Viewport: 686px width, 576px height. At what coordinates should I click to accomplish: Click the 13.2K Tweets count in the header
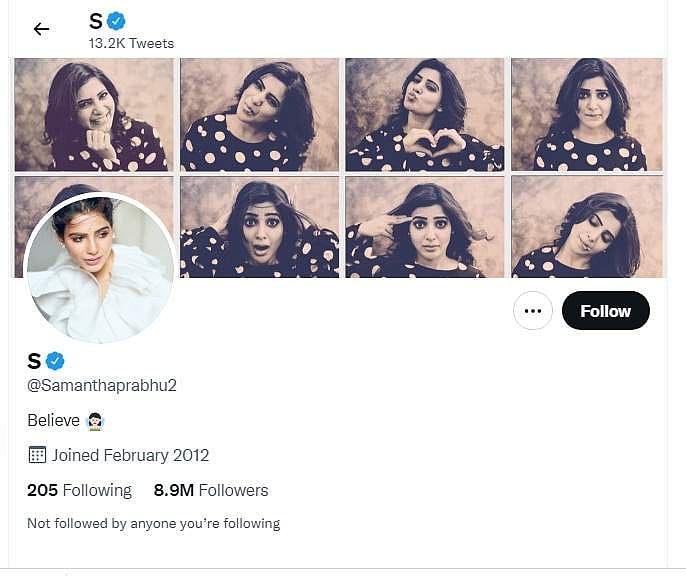pos(131,43)
